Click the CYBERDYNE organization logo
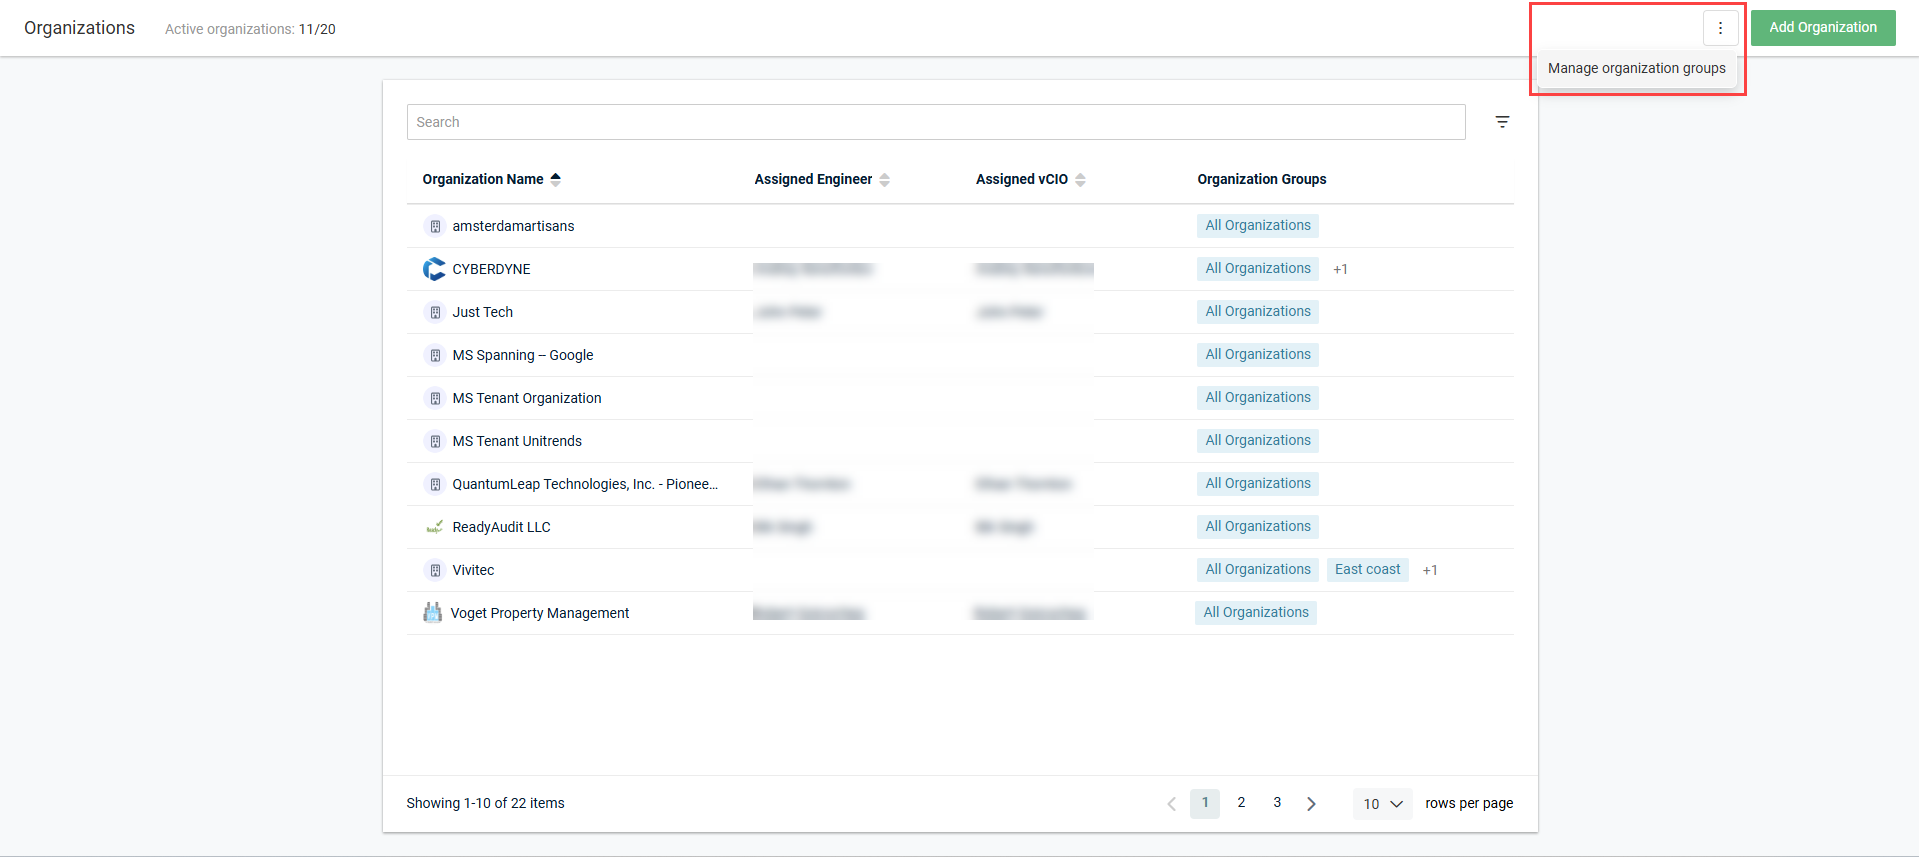 click(x=434, y=269)
